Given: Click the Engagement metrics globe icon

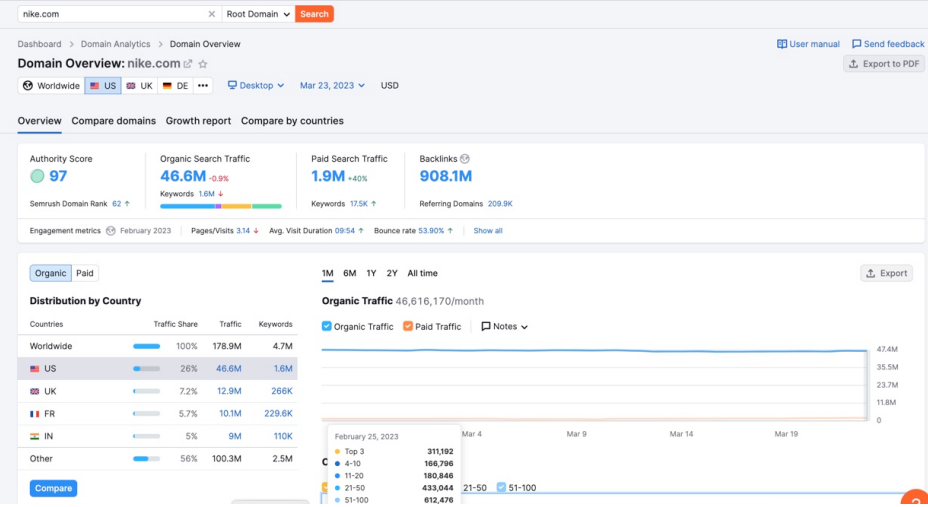Looking at the screenshot, I should coord(111,231).
